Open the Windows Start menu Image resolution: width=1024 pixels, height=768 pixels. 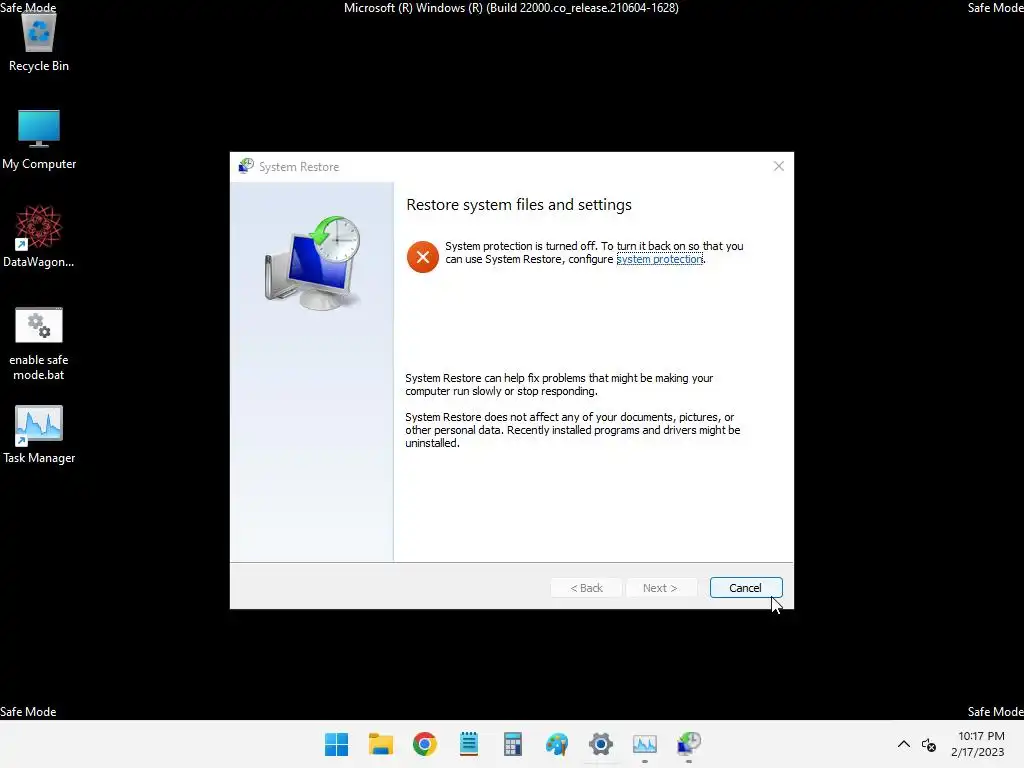(x=336, y=744)
